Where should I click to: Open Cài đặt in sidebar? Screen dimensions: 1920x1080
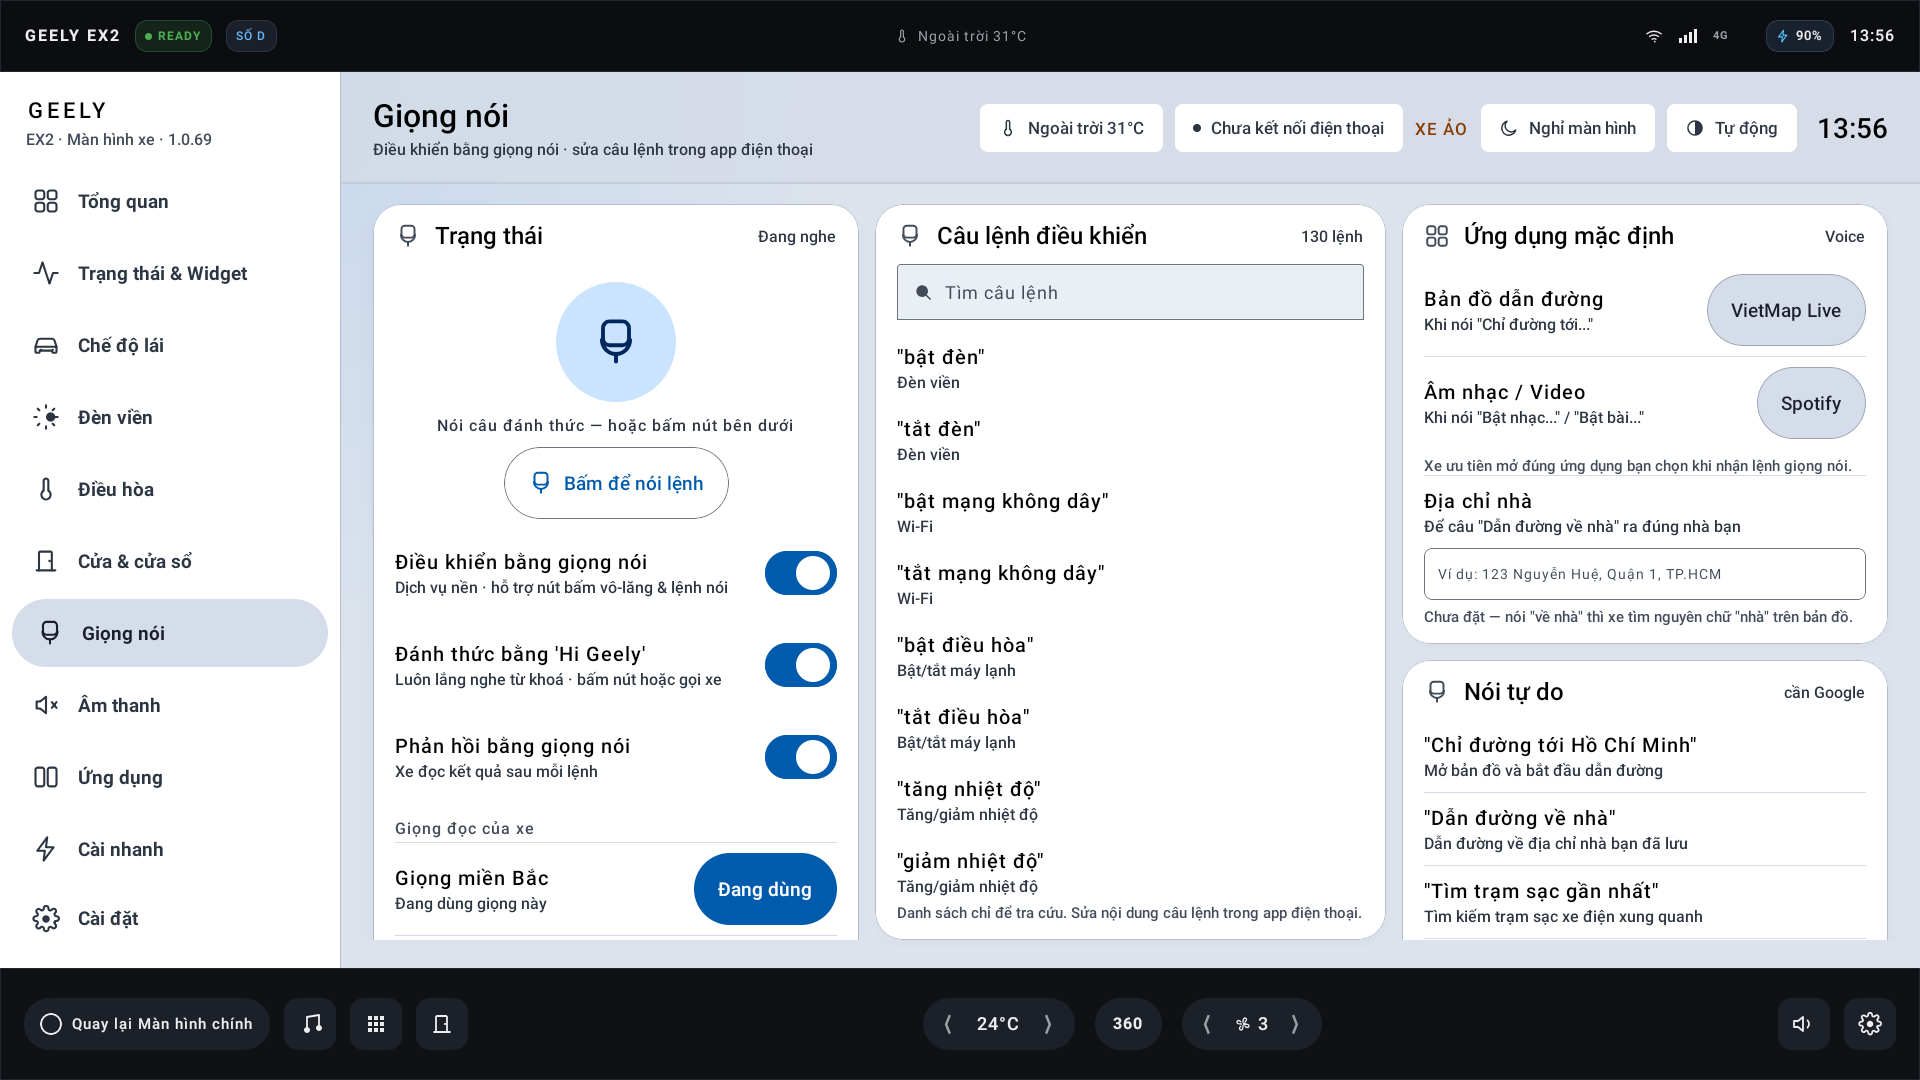[170, 918]
